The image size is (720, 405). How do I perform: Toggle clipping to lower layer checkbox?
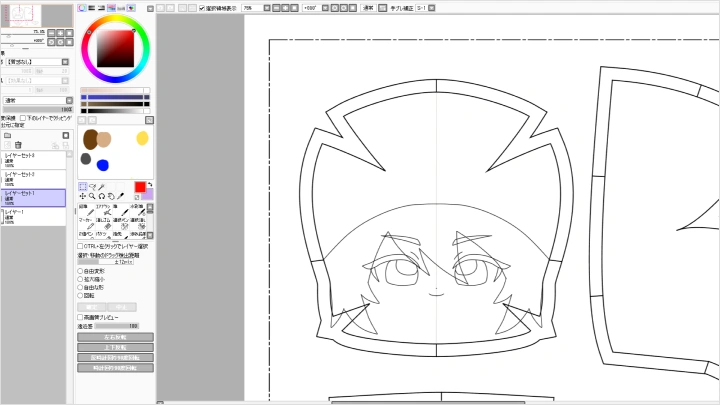click(22, 118)
